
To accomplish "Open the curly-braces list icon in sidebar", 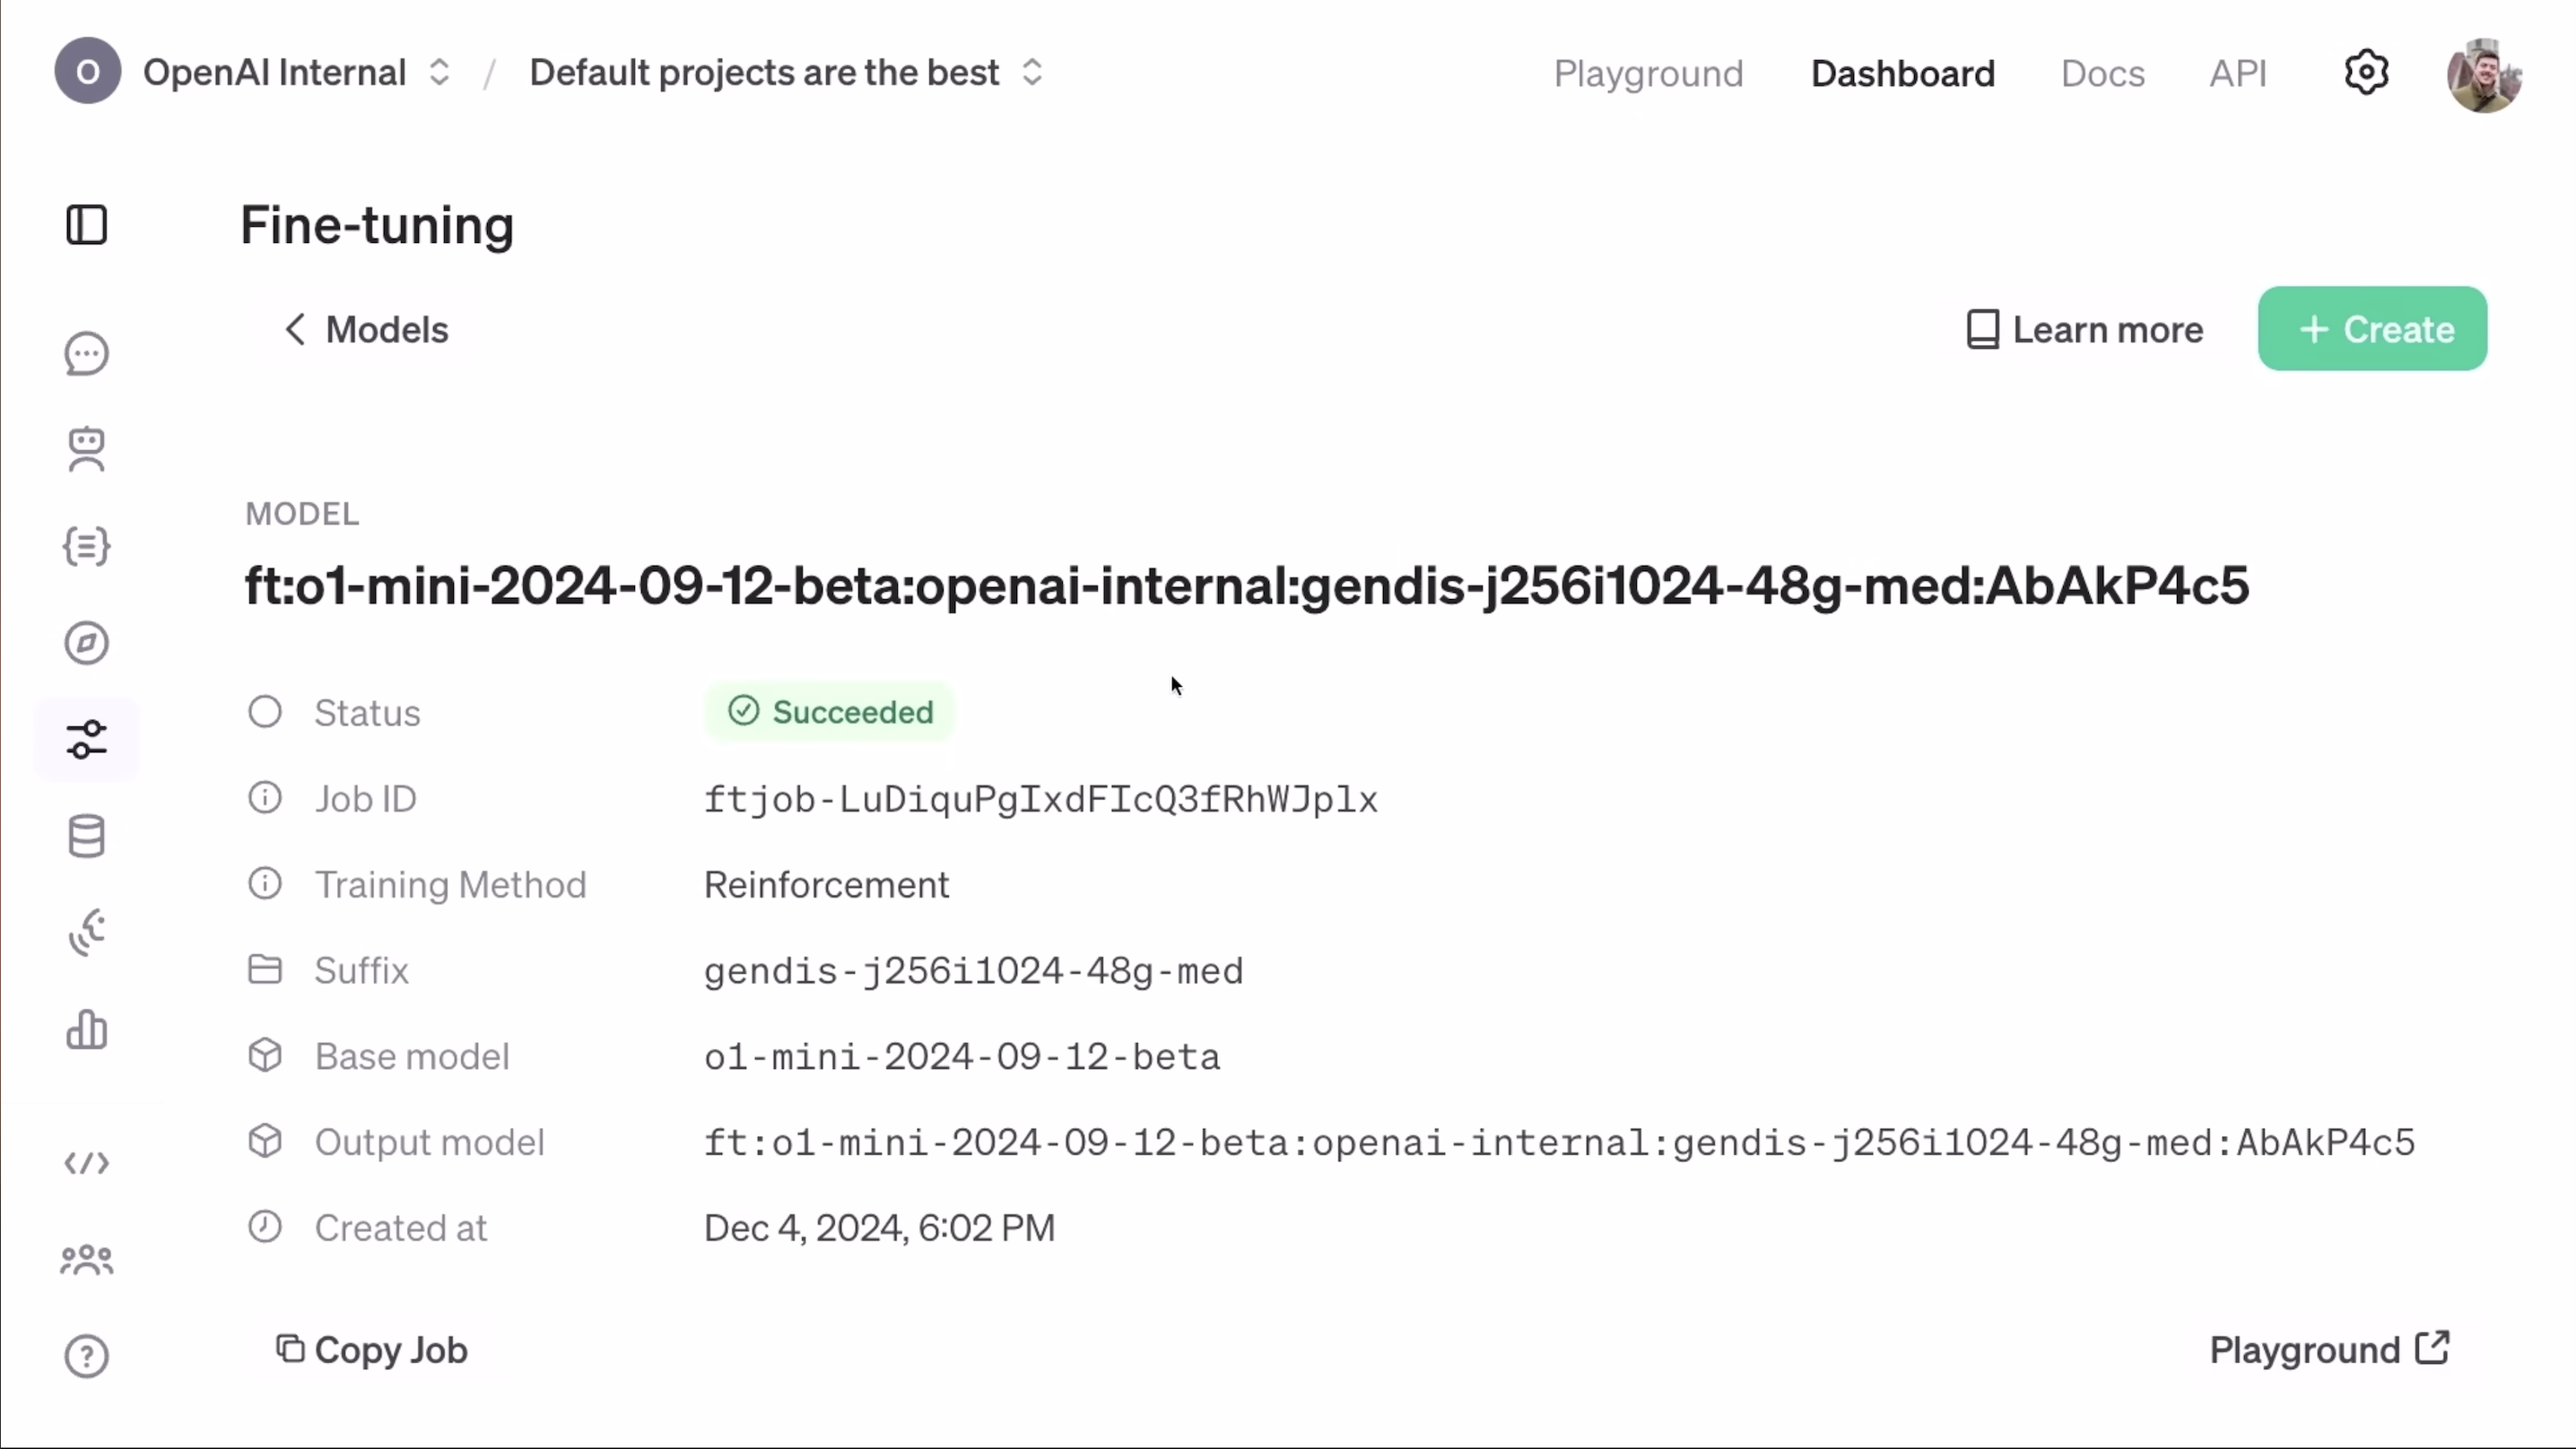I will (x=87, y=546).
